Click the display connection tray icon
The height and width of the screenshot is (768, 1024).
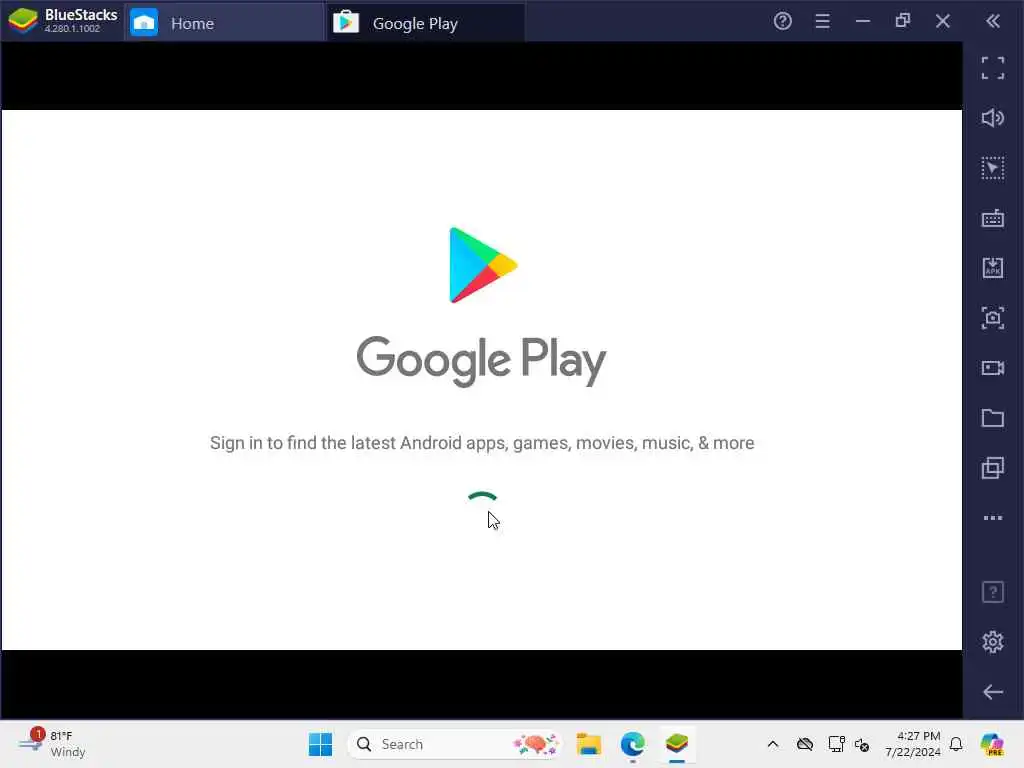pos(836,744)
